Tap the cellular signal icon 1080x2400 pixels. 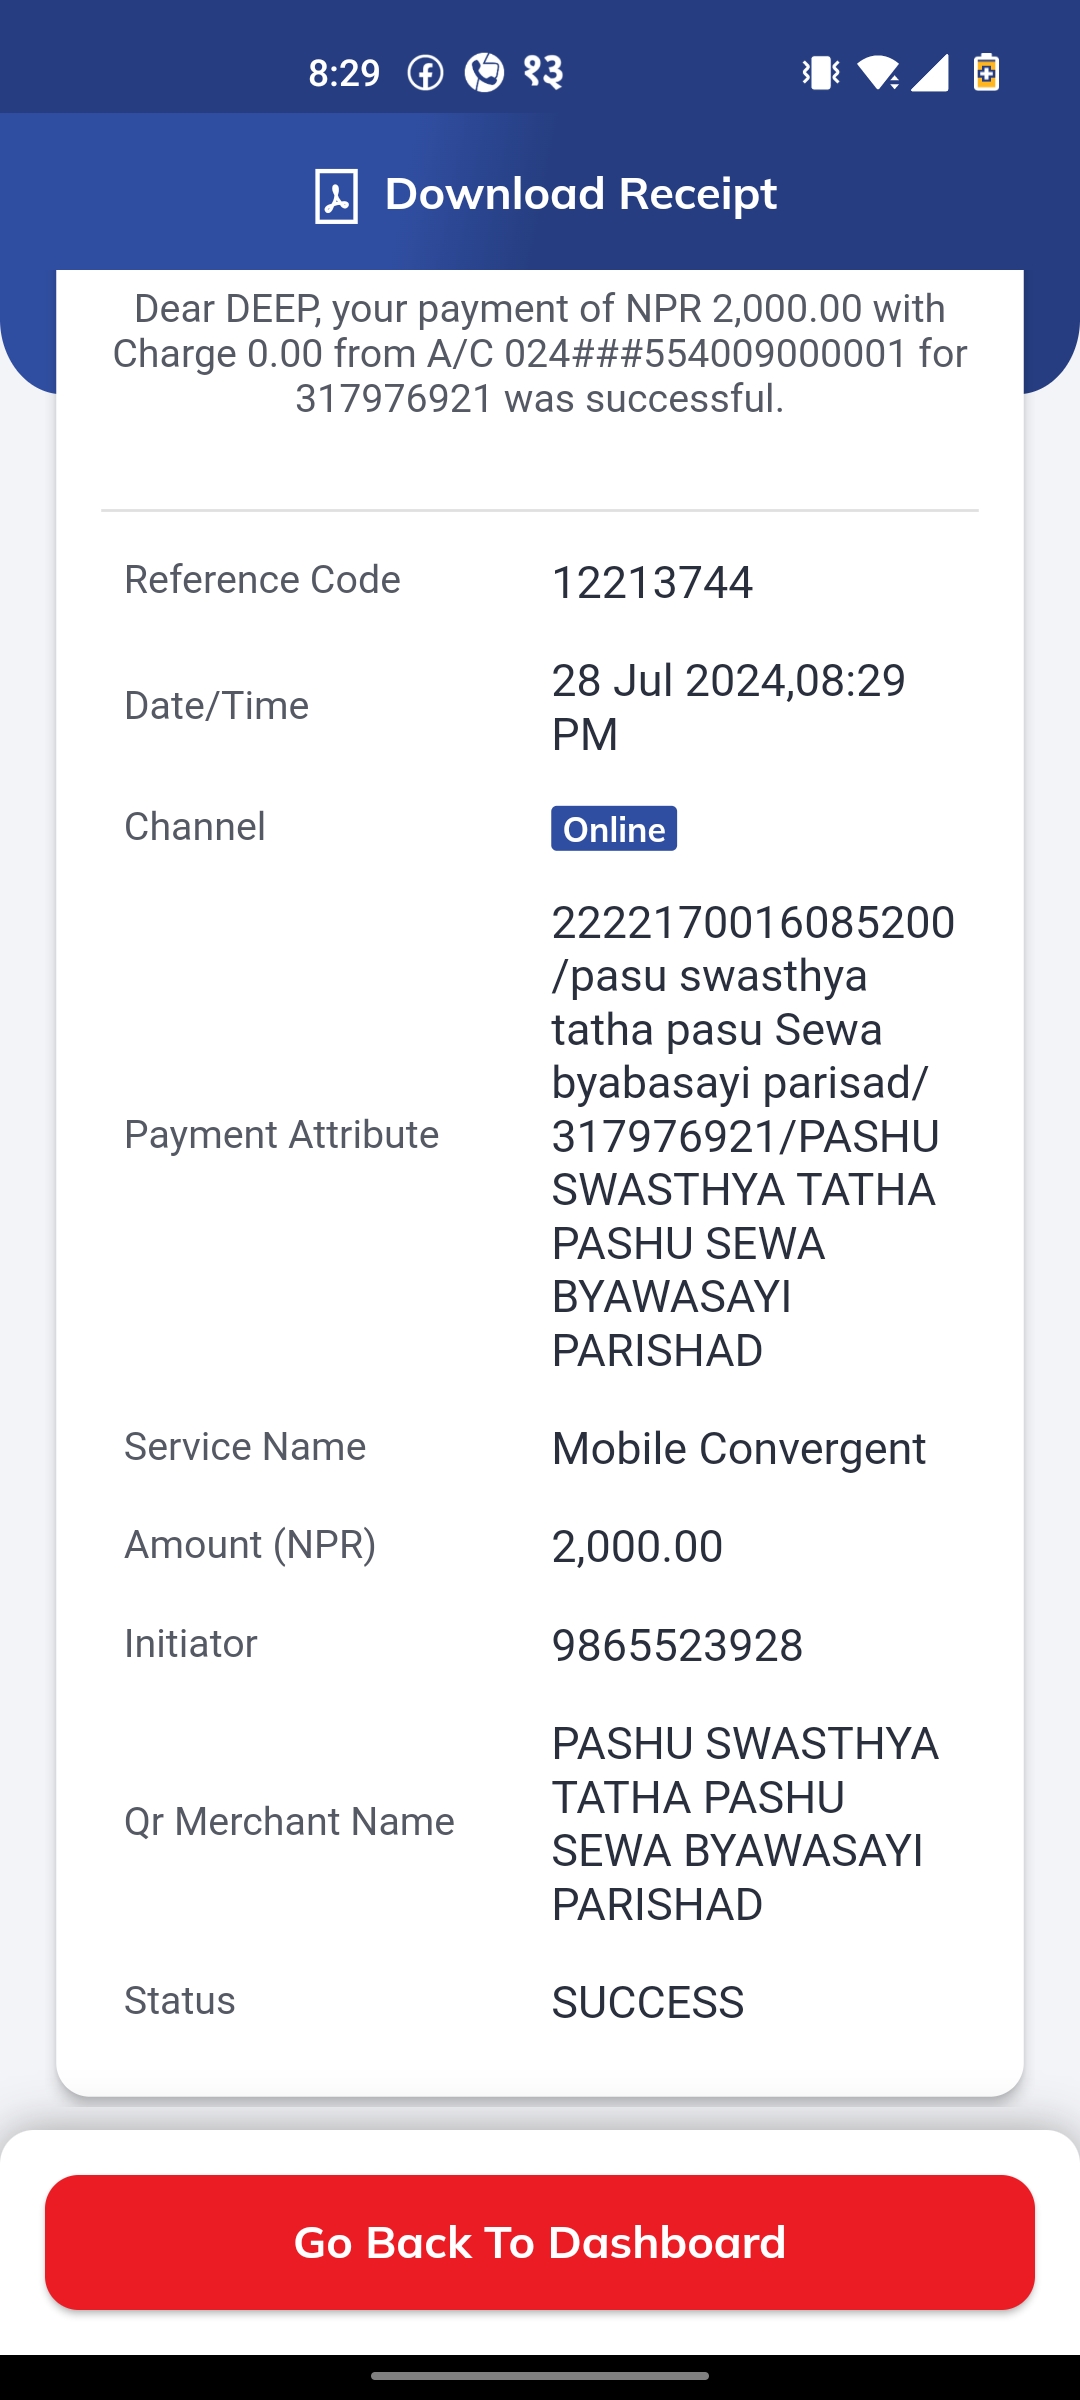pyautogui.click(x=930, y=72)
